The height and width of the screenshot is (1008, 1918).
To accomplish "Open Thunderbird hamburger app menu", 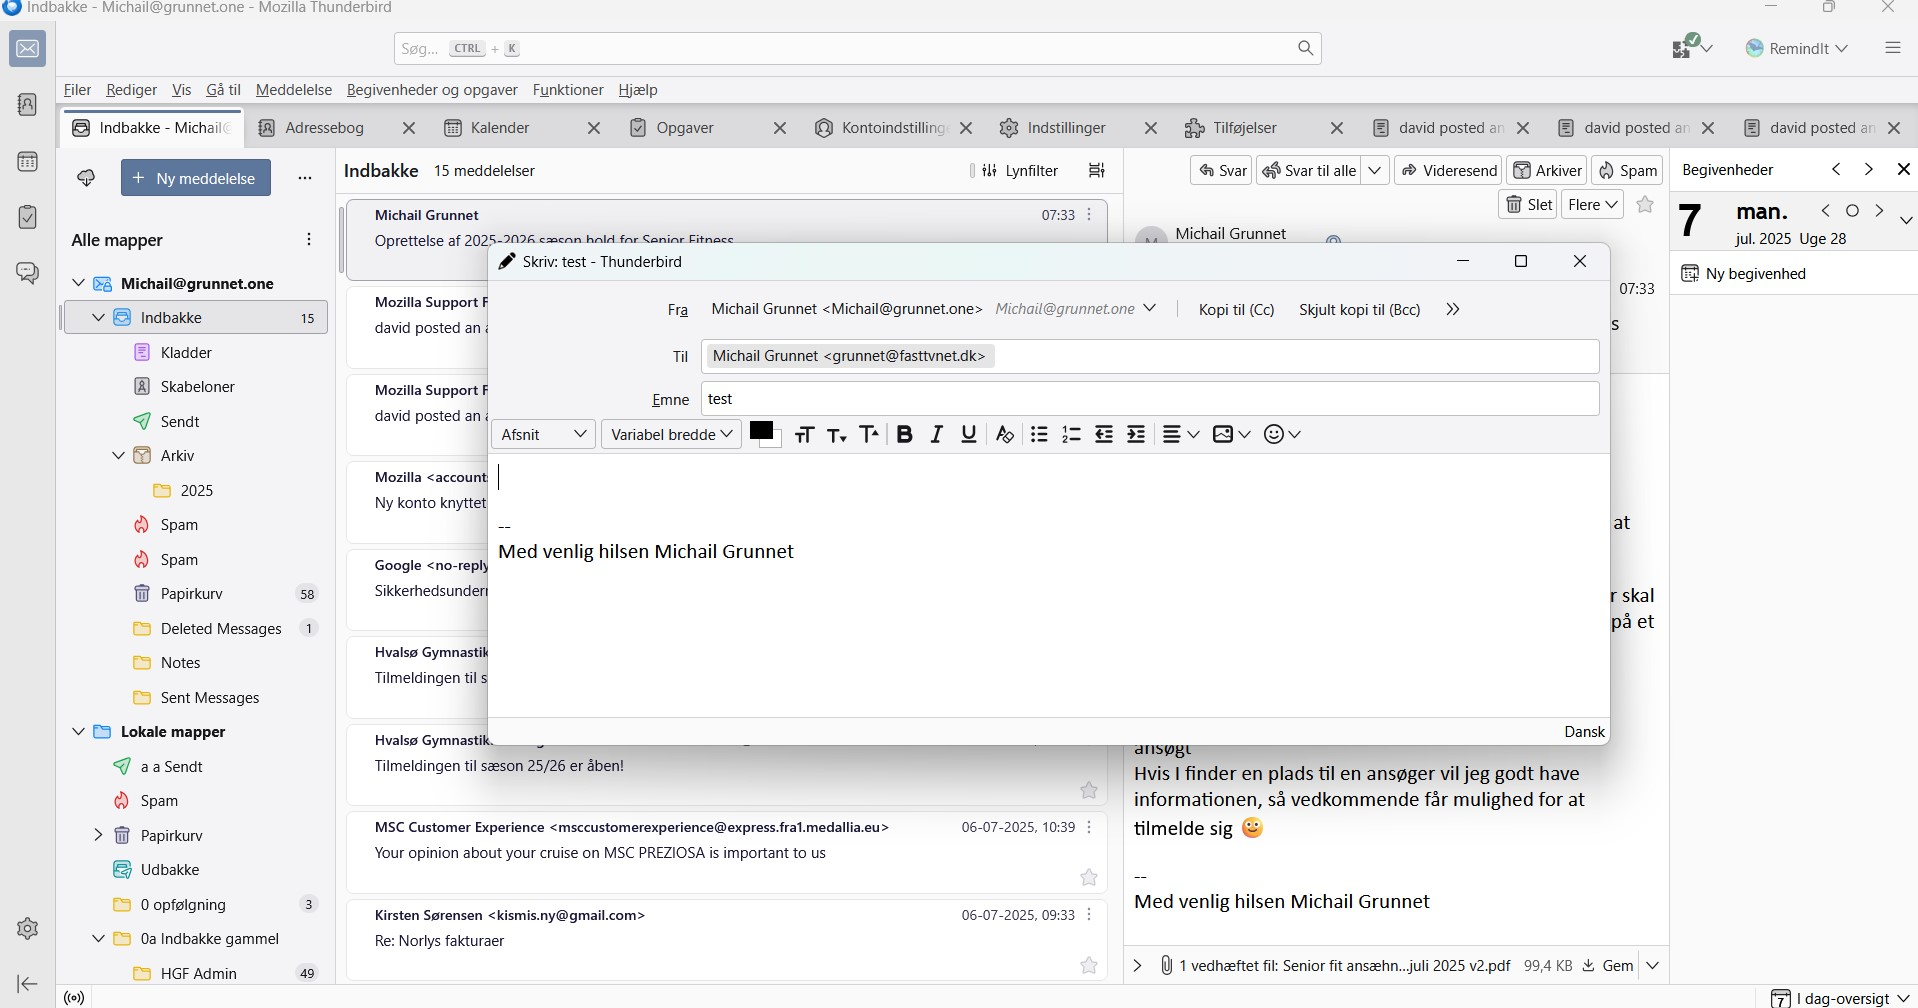I will pyautogui.click(x=1892, y=48).
